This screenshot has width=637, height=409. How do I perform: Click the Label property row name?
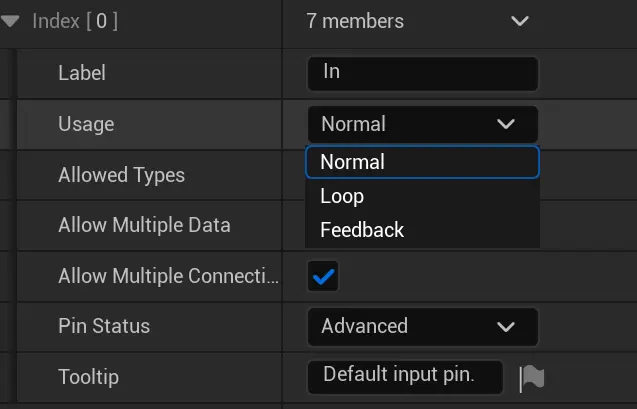[x=82, y=73]
